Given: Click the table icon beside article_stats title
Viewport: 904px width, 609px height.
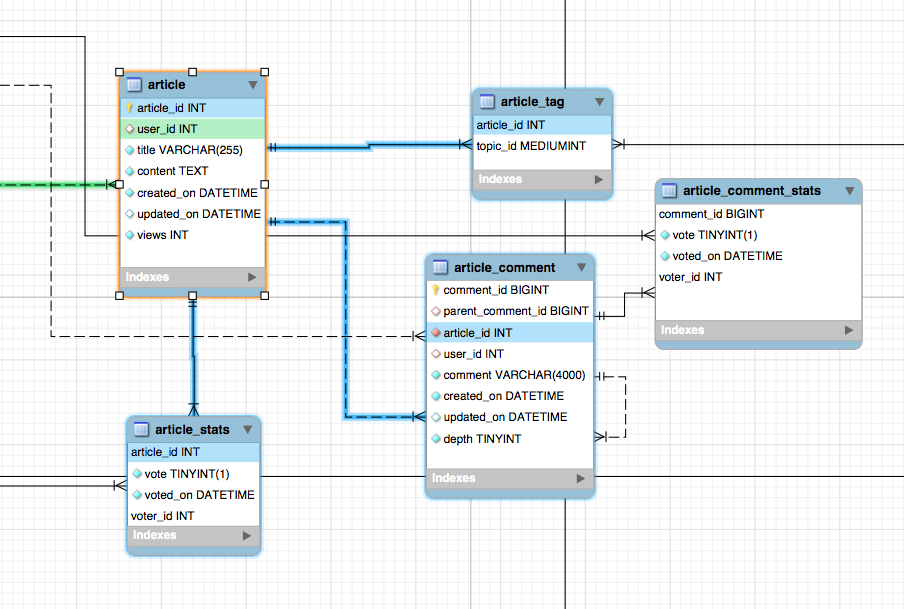Looking at the screenshot, I should [x=141, y=430].
